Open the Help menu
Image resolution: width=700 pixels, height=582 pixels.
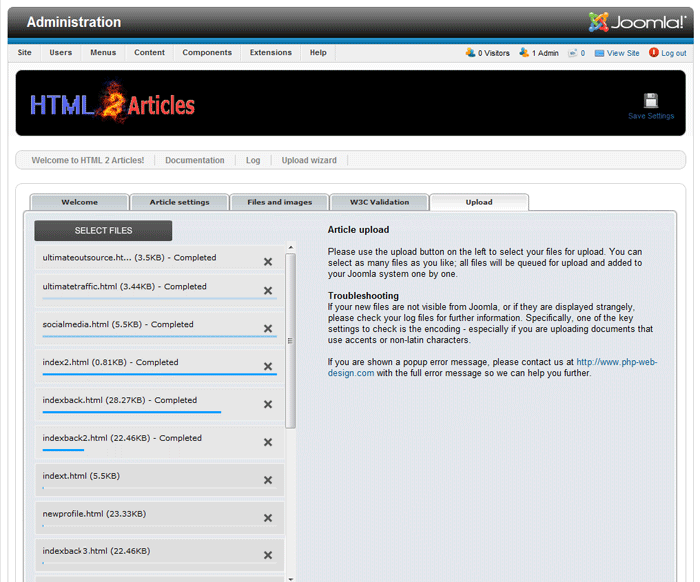tap(318, 53)
